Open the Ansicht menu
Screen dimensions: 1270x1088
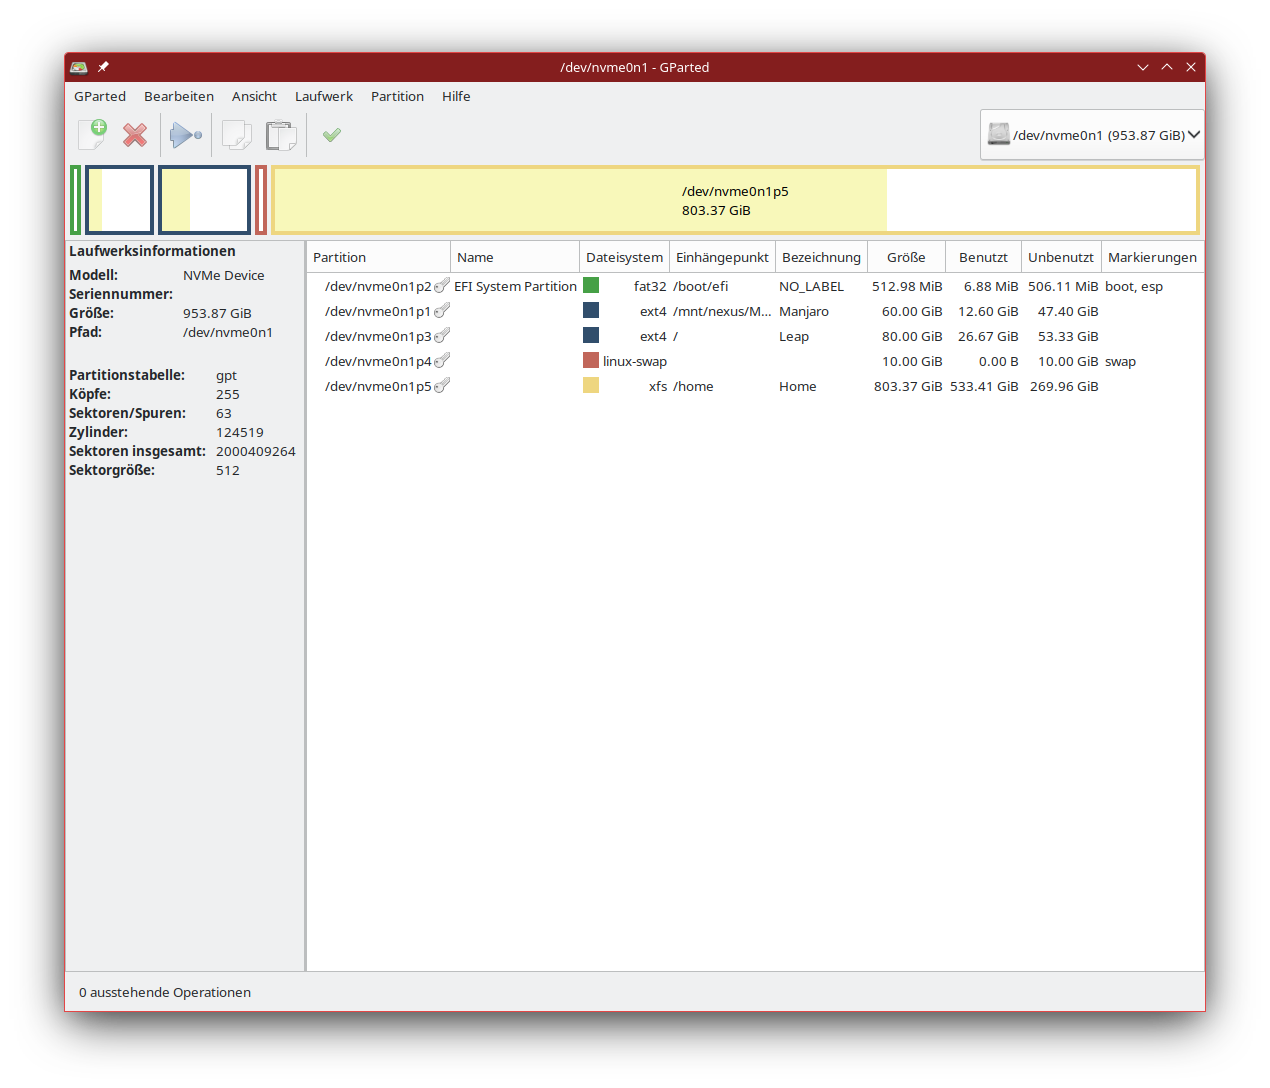254,96
